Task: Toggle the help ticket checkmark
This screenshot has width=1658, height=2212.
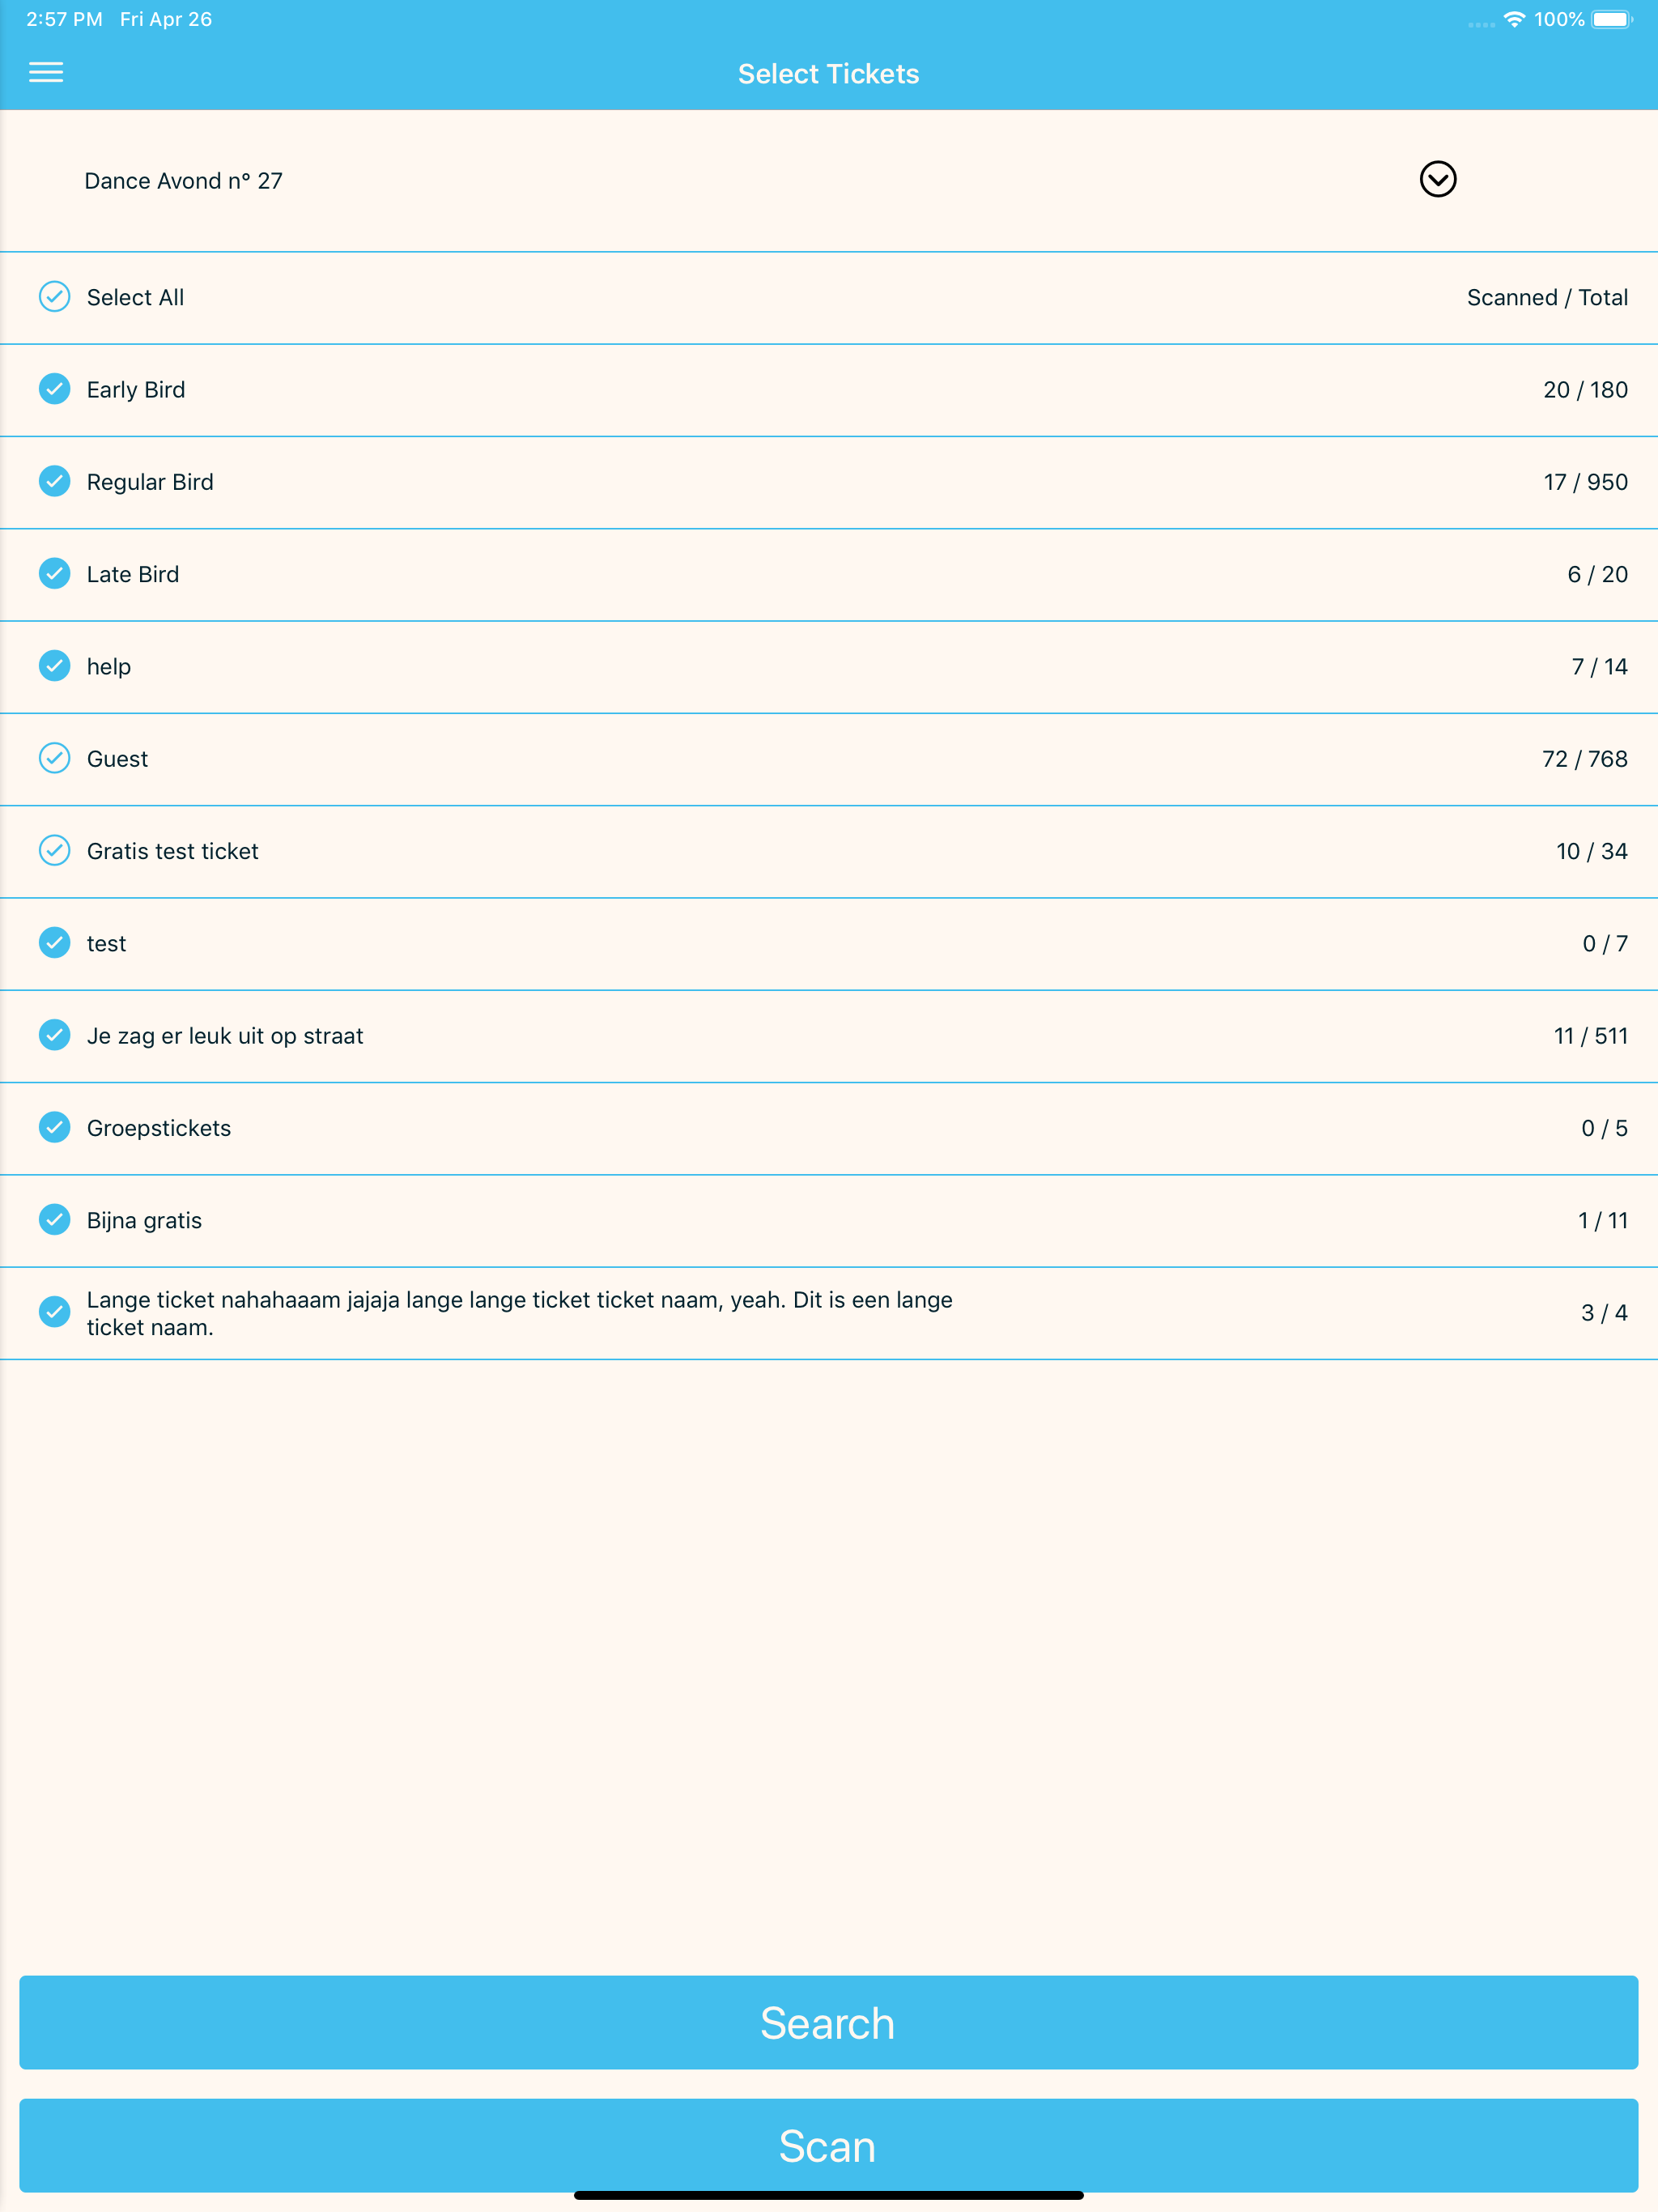Action: [54, 666]
